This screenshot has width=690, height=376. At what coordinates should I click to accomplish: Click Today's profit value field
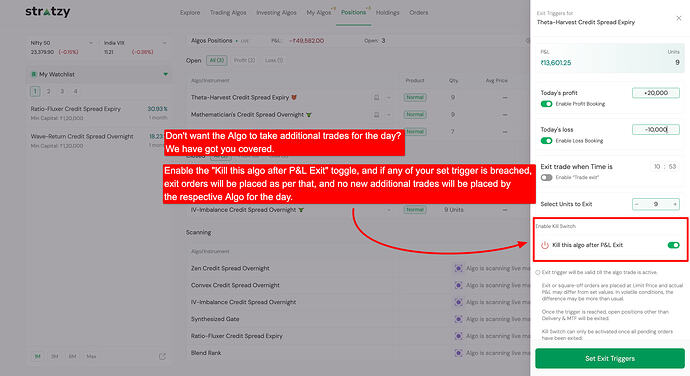[656, 93]
